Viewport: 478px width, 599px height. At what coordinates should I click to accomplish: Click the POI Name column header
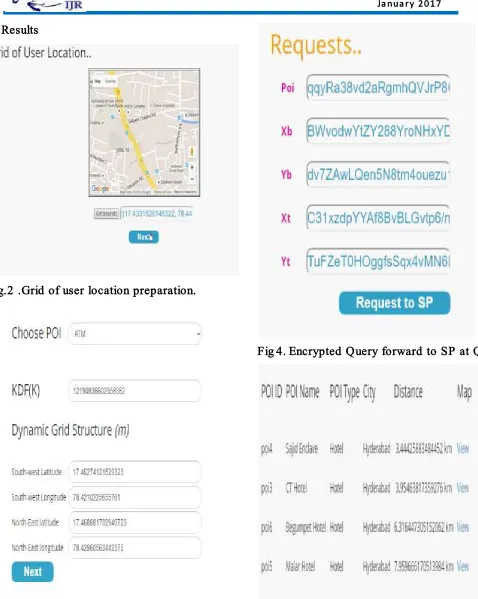(302, 392)
